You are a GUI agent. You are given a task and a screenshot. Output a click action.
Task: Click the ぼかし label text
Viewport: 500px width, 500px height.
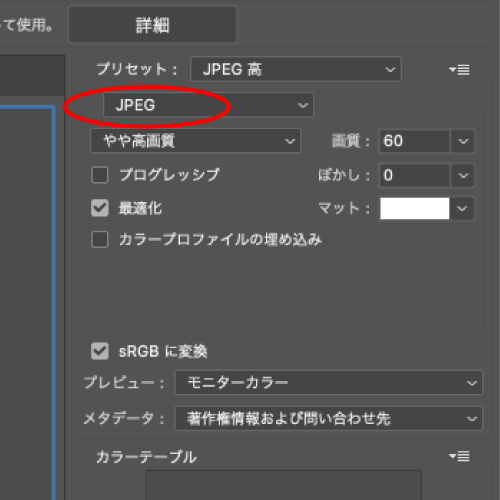(344, 175)
